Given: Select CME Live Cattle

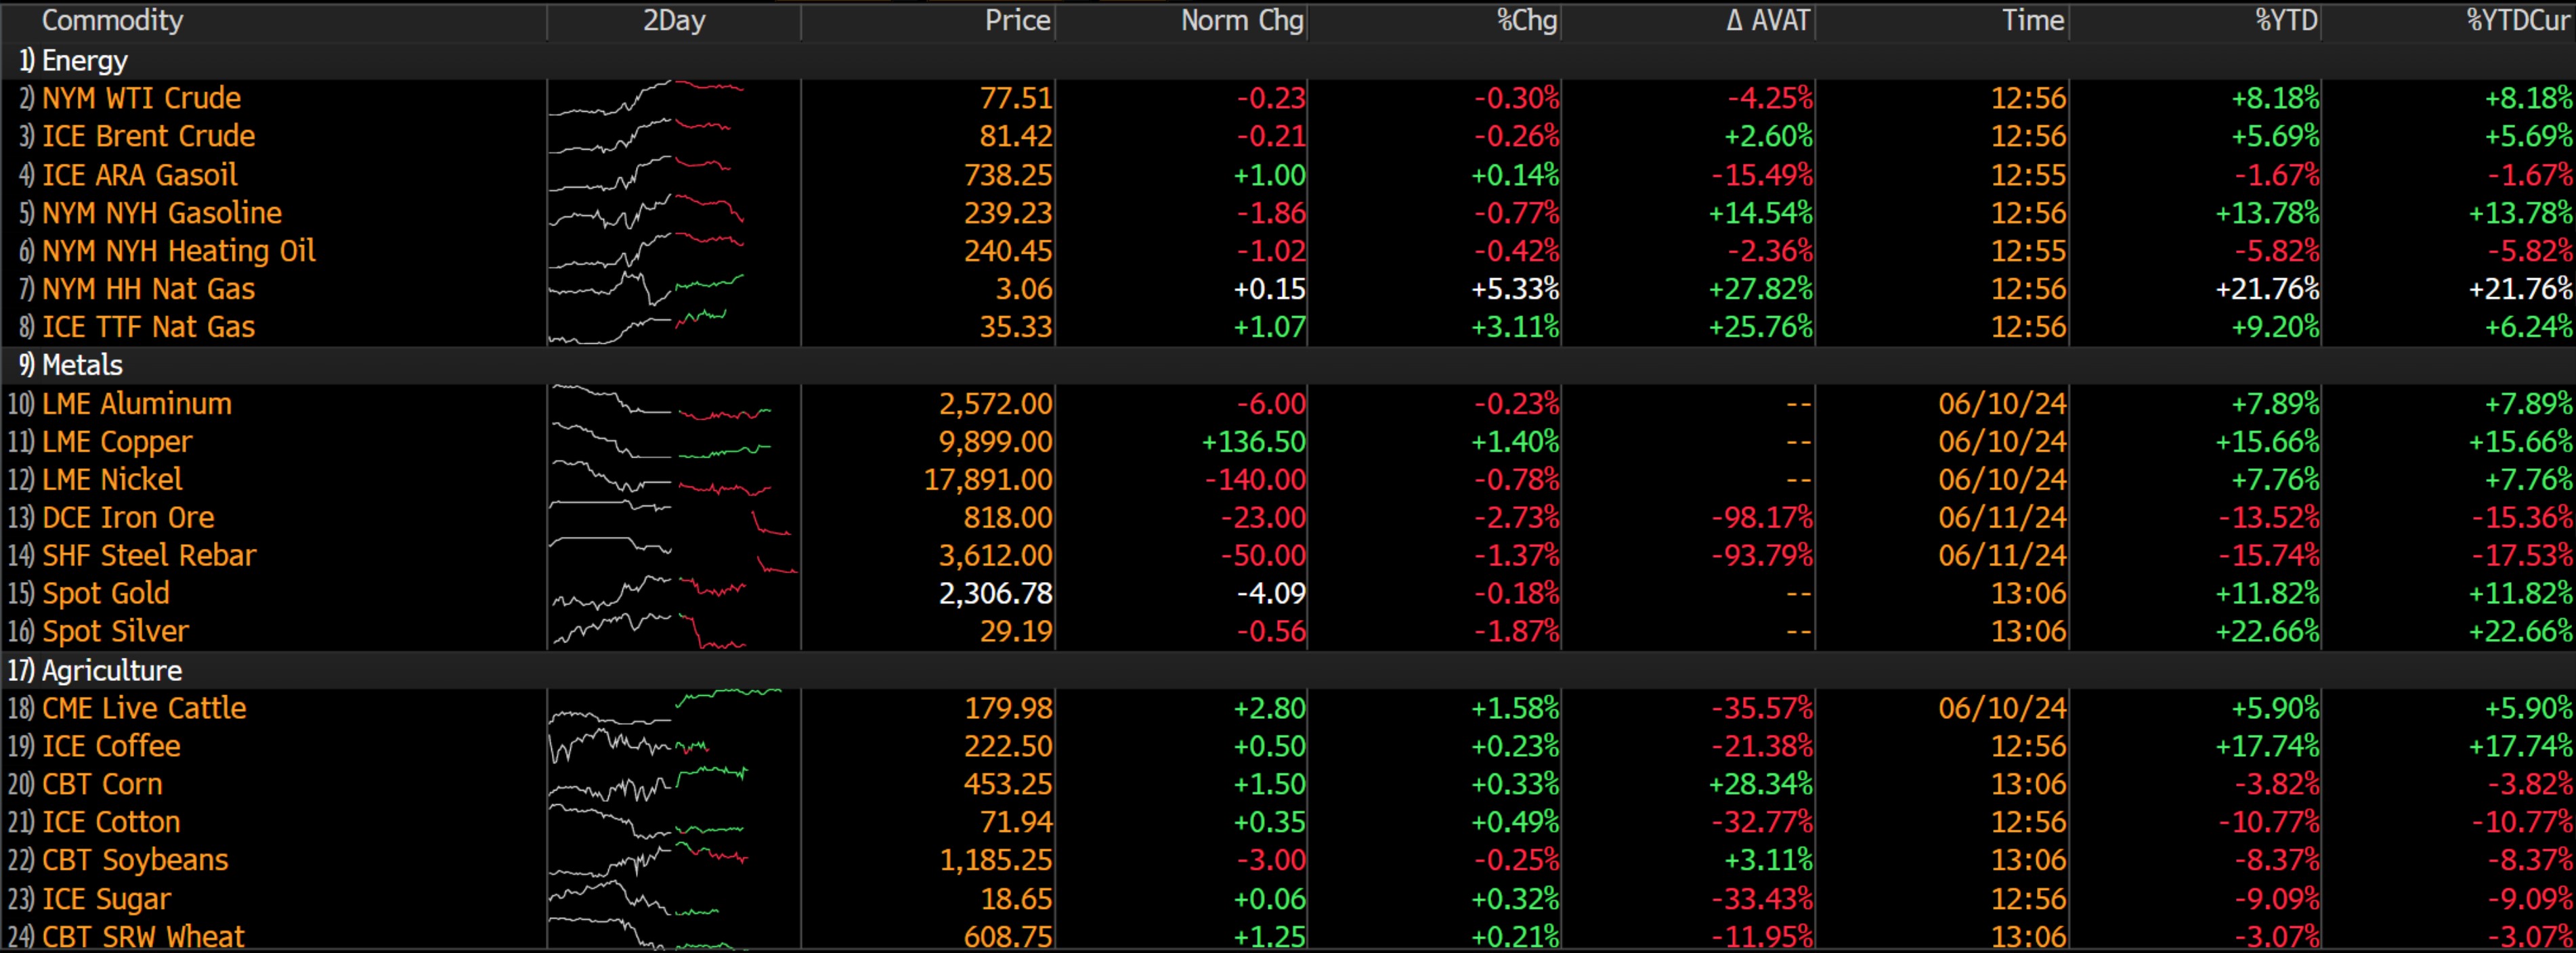Looking at the screenshot, I should 144,708.
